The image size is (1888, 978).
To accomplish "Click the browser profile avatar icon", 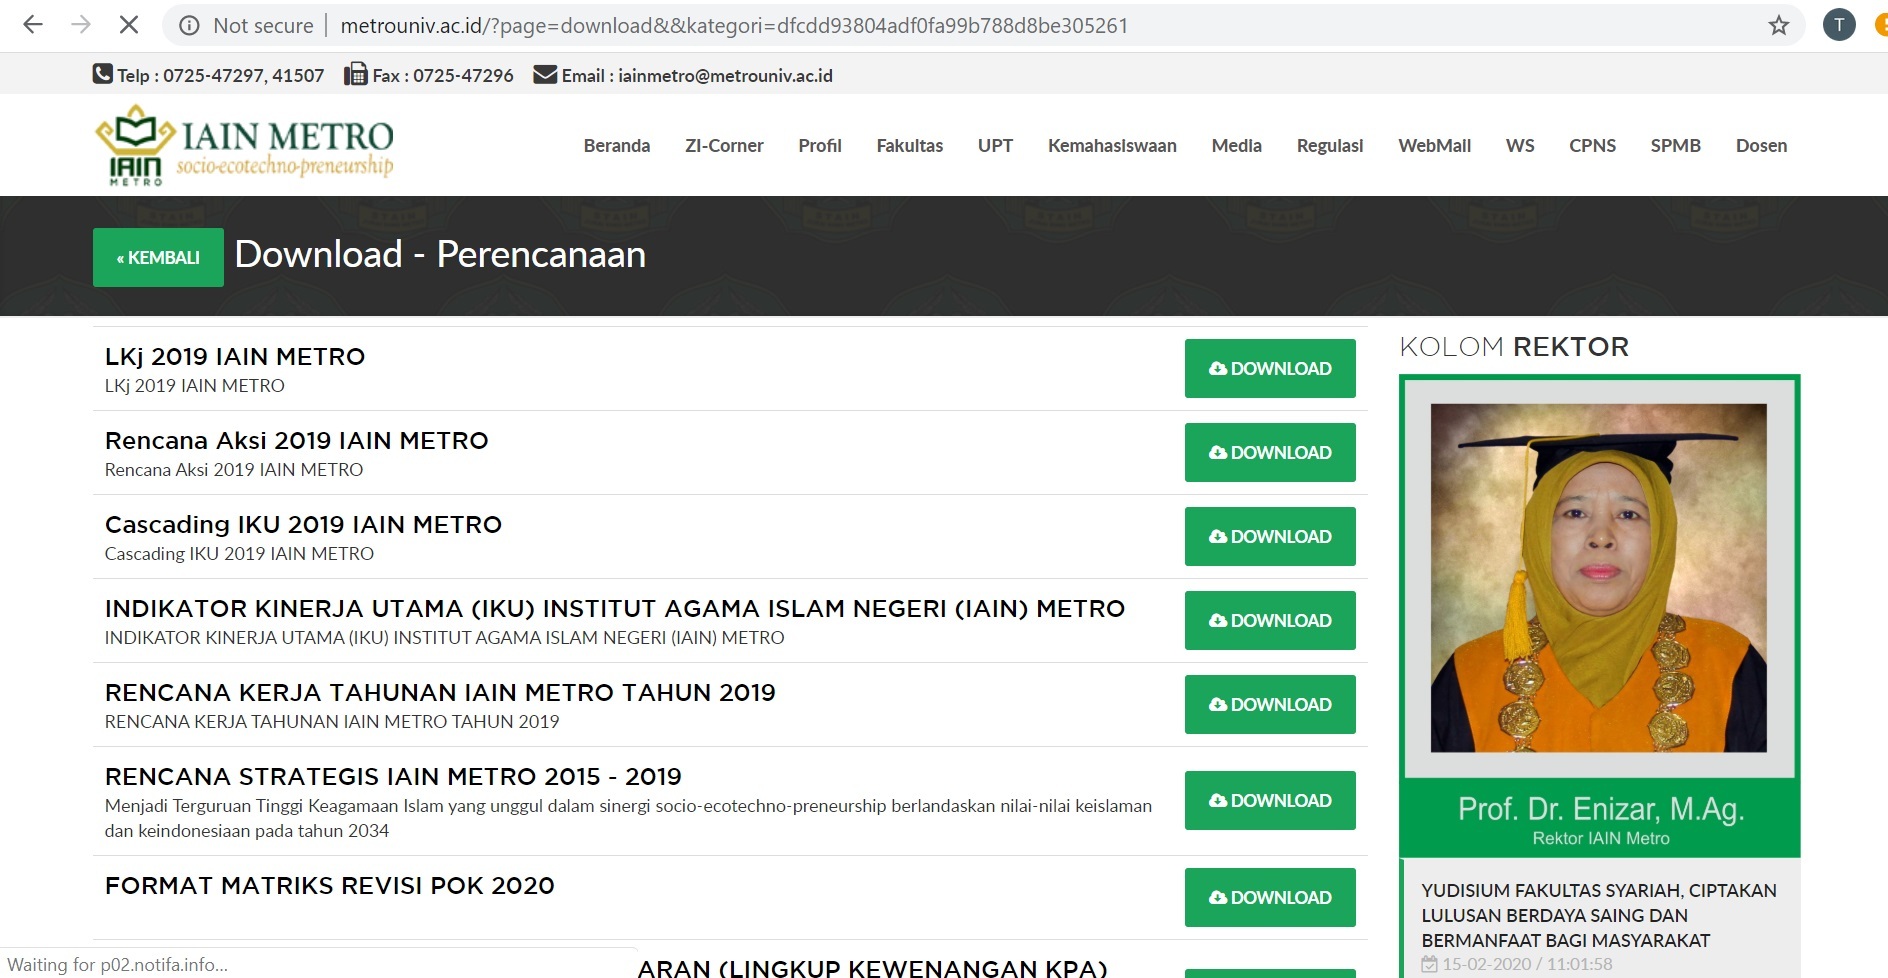I will click(x=1840, y=25).
